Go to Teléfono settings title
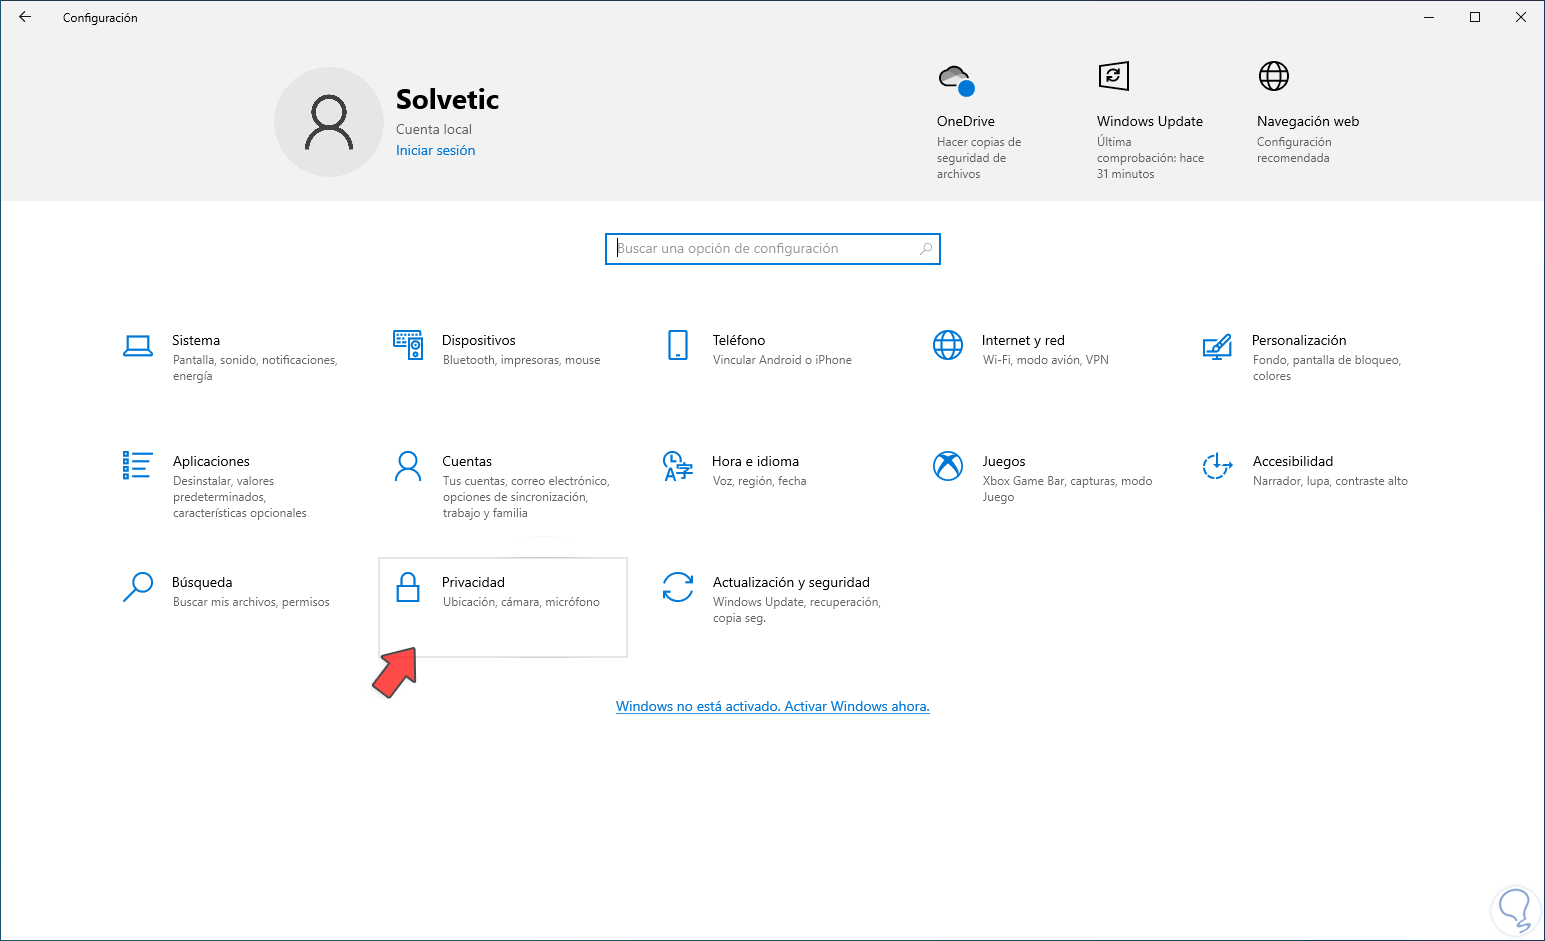The image size is (1545, 941). coord(739,341)
